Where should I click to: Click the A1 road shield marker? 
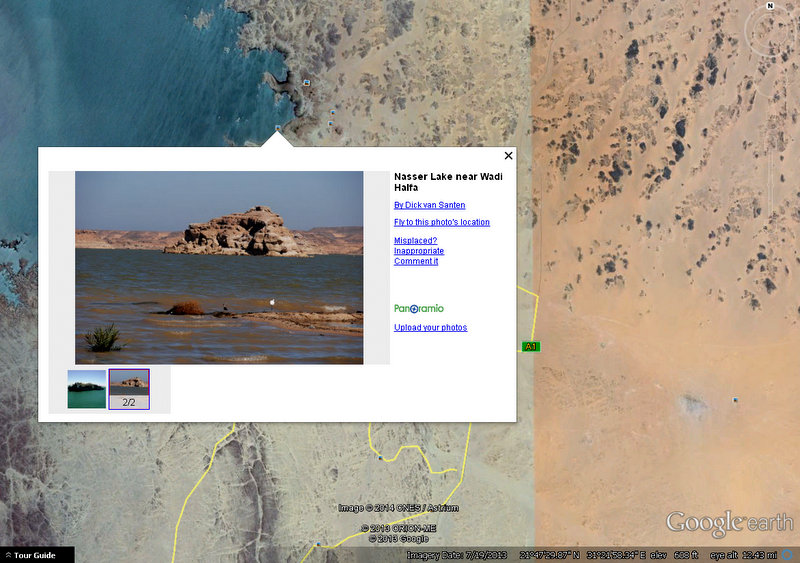[x=531, y=347]
